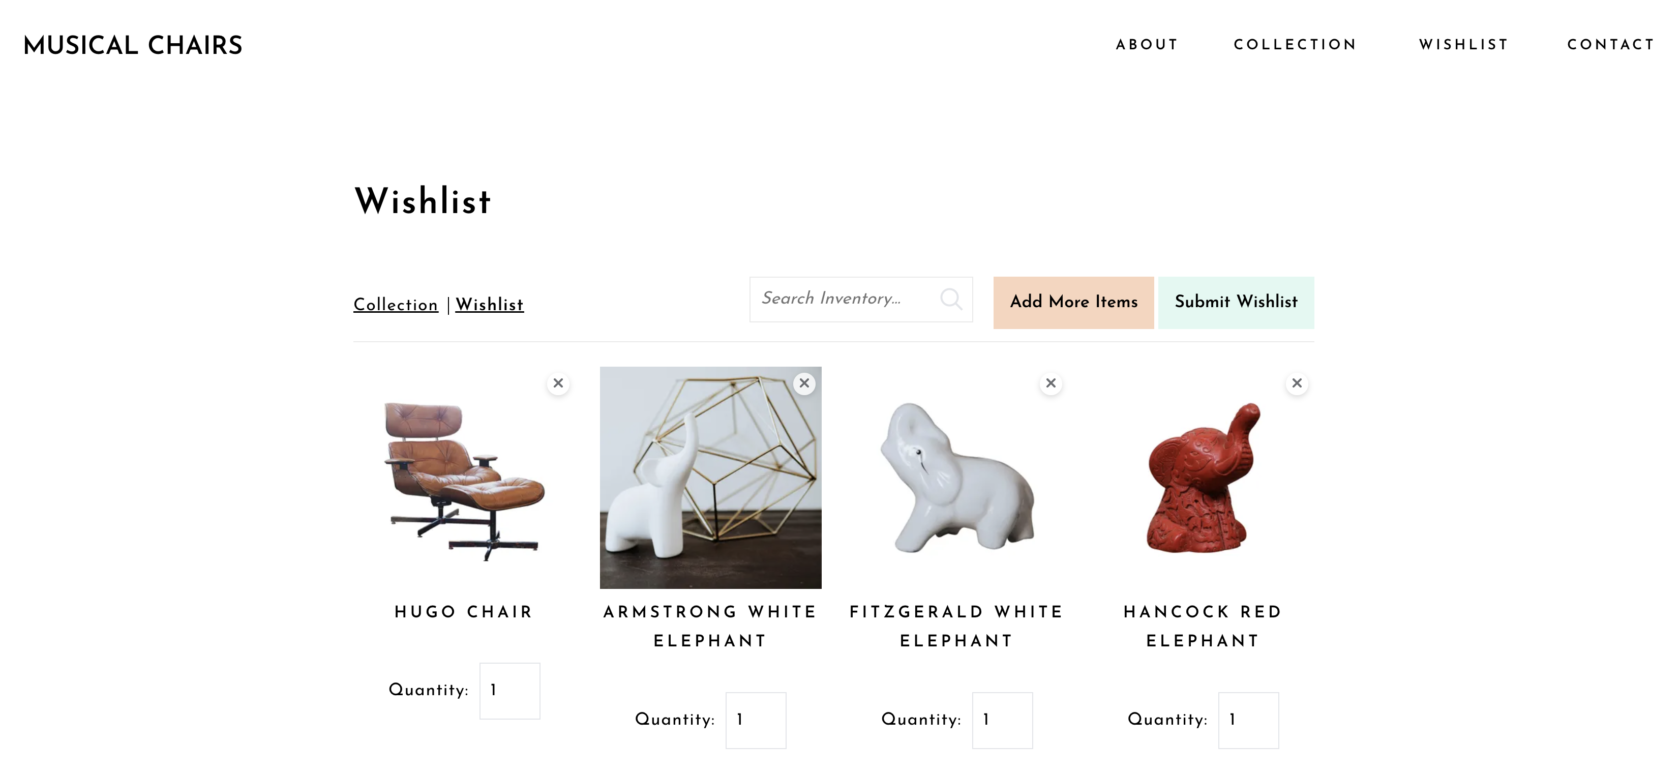1680x773 pixels.
Task: Select Fitzgerald White Elephant quantity field
Action: [x=1002, y=720]
